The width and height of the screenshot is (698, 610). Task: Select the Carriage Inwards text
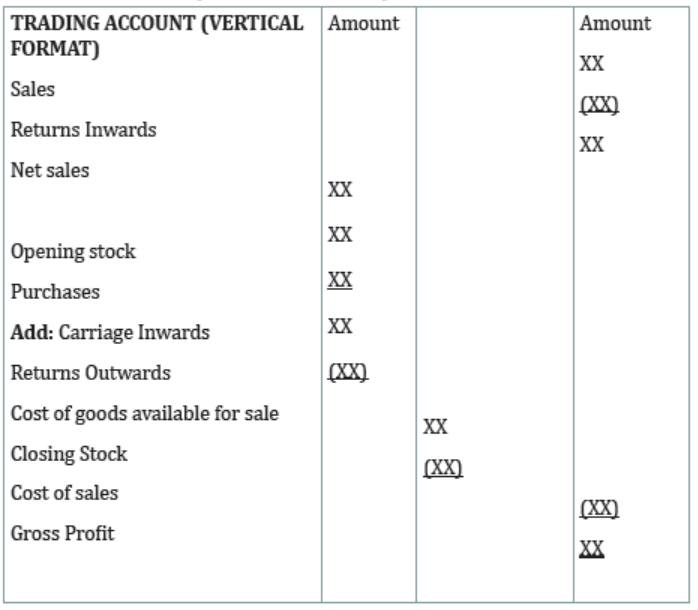click(134, 333)
